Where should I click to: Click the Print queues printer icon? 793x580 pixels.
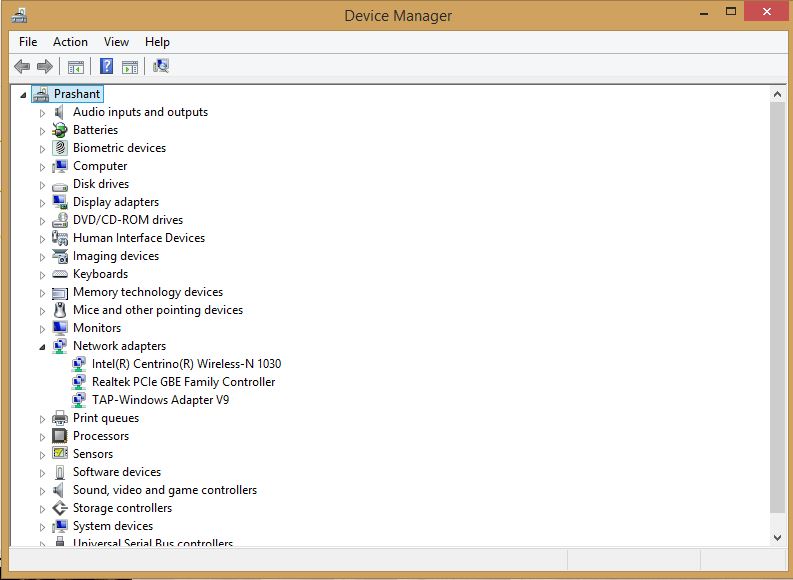click(x=60, y=418)
